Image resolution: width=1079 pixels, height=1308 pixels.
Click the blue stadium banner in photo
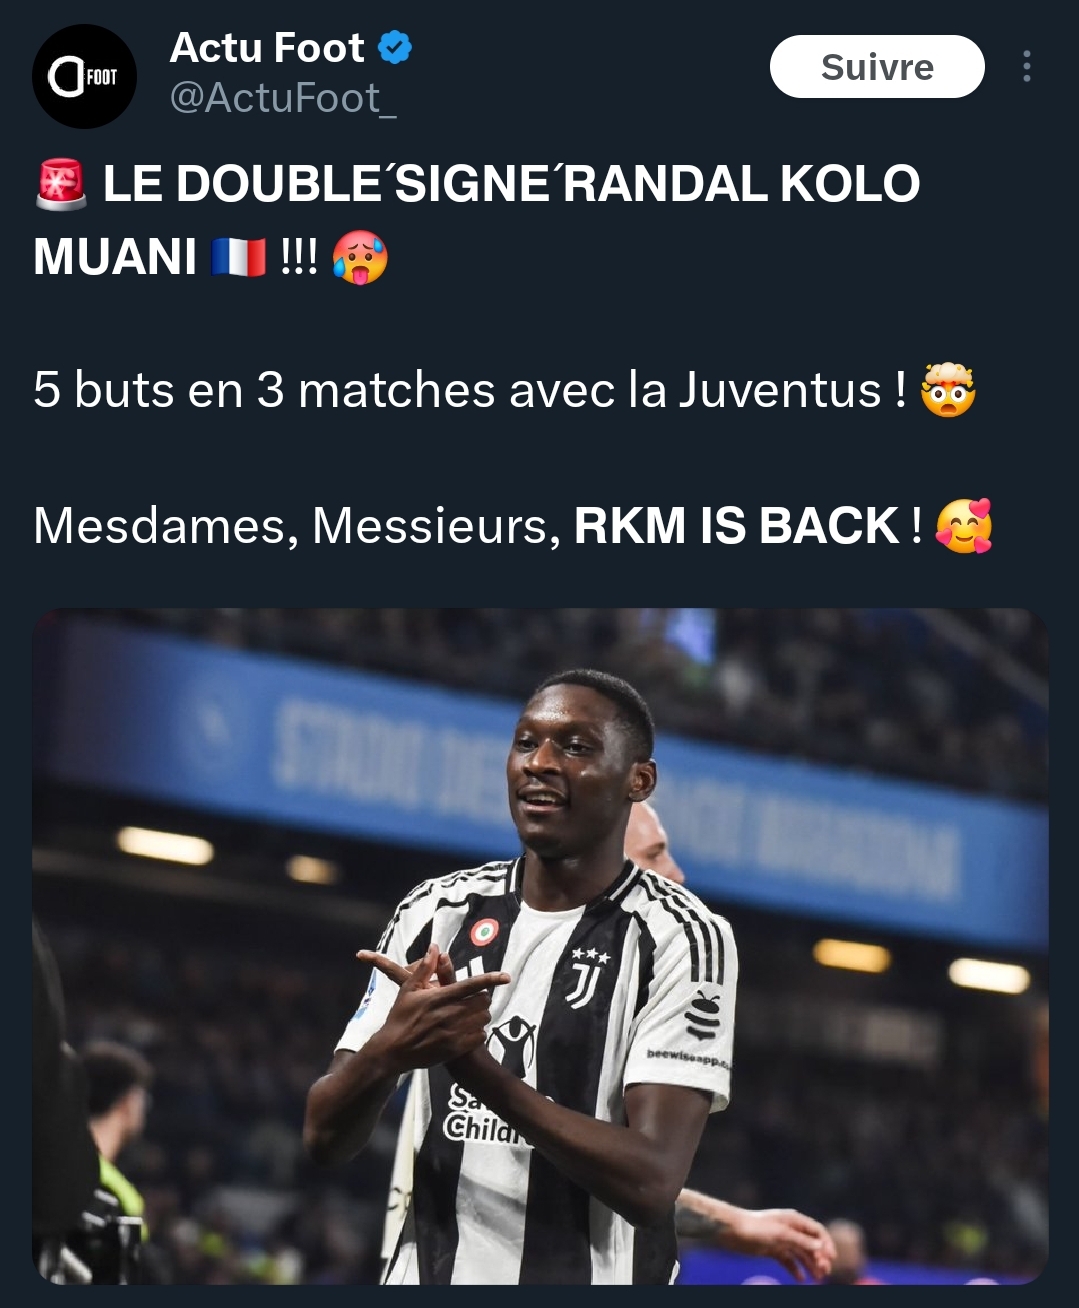540,775
